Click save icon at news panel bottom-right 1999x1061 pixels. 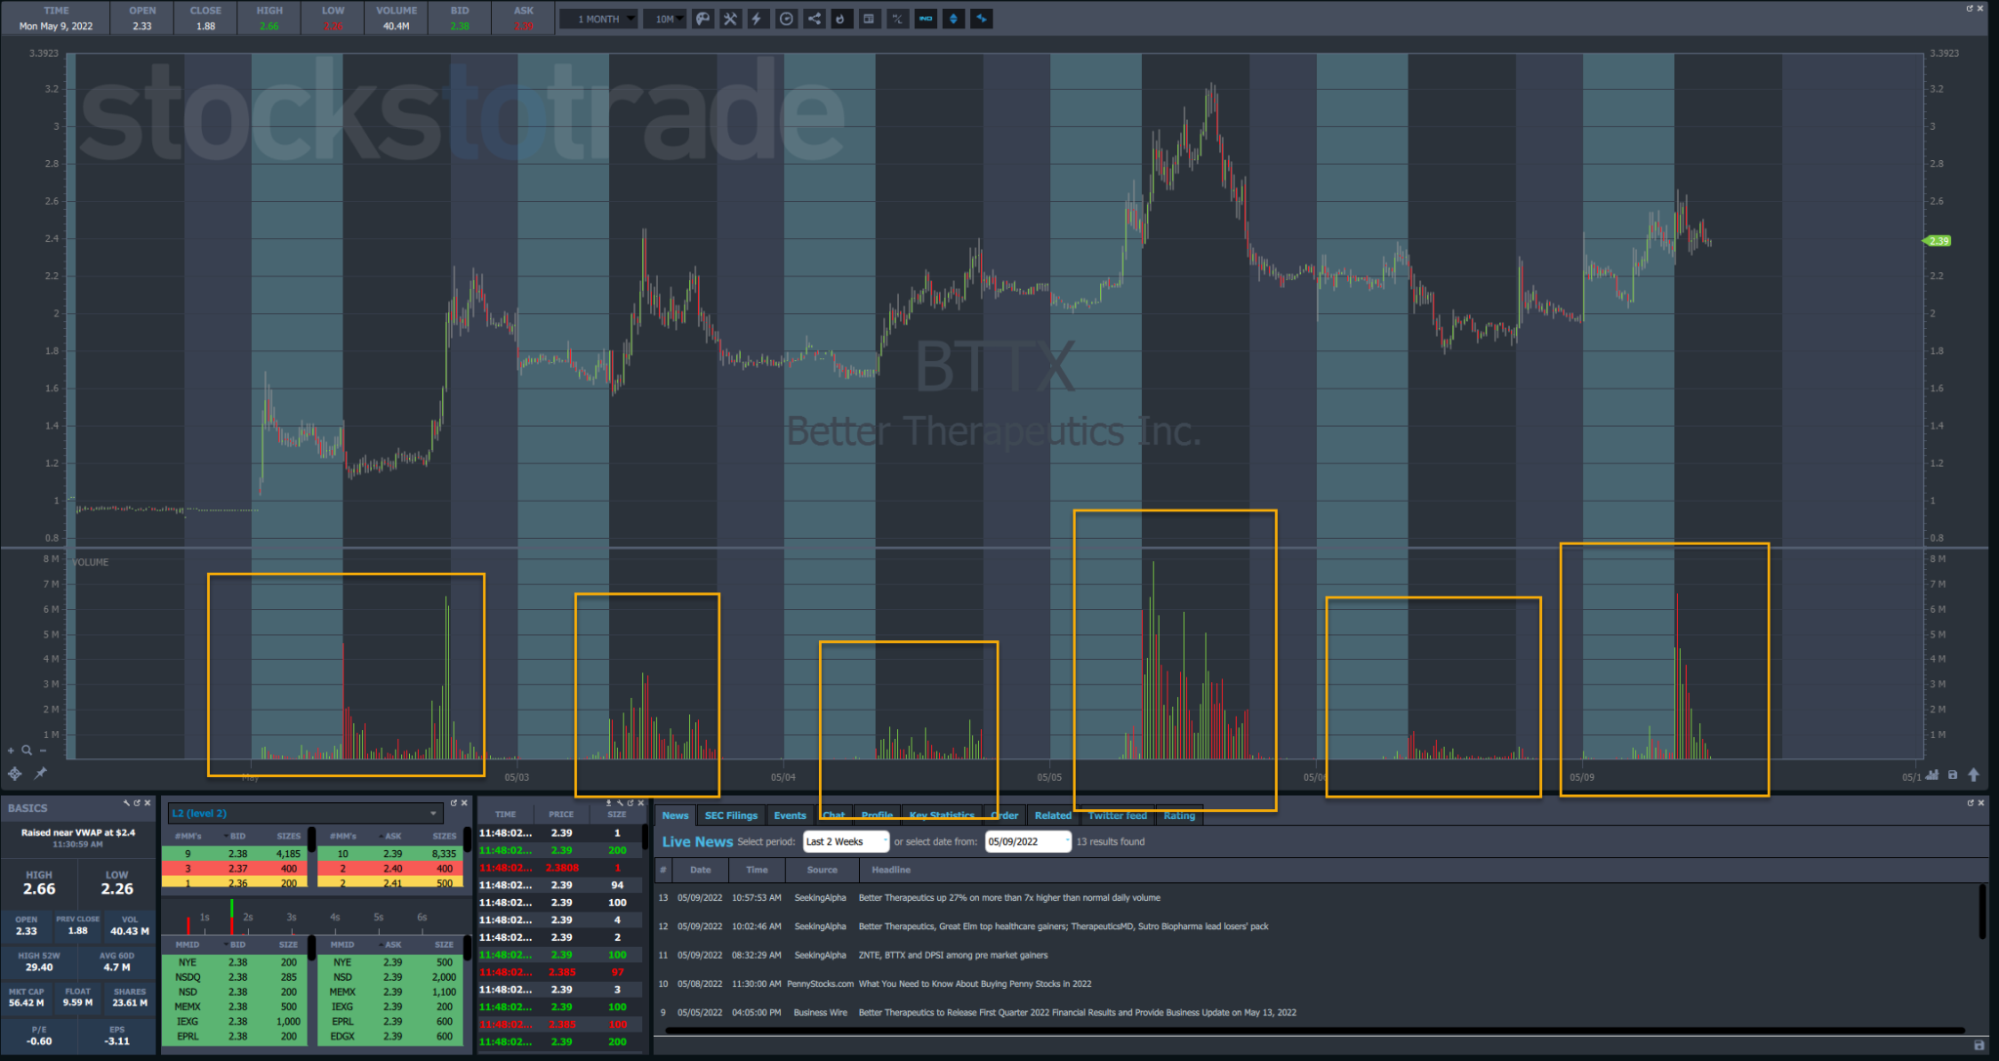point(1979,1045)
